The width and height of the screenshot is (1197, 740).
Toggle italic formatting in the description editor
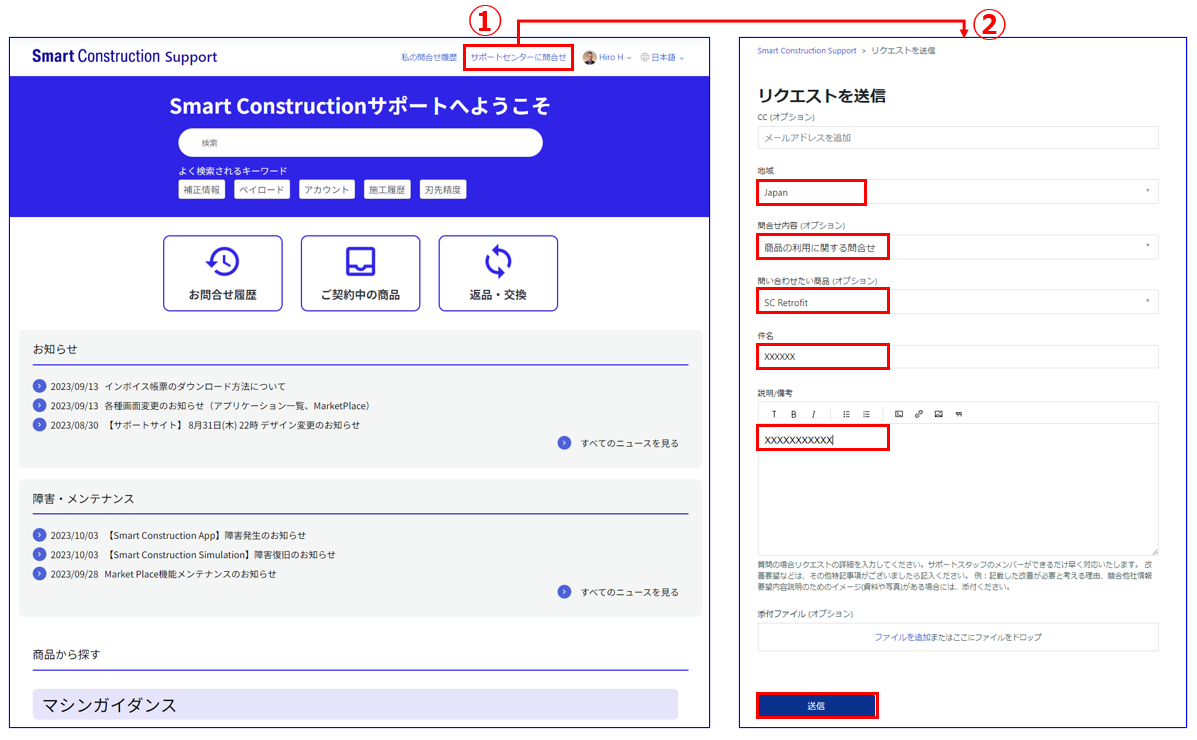tap(813, 414)
